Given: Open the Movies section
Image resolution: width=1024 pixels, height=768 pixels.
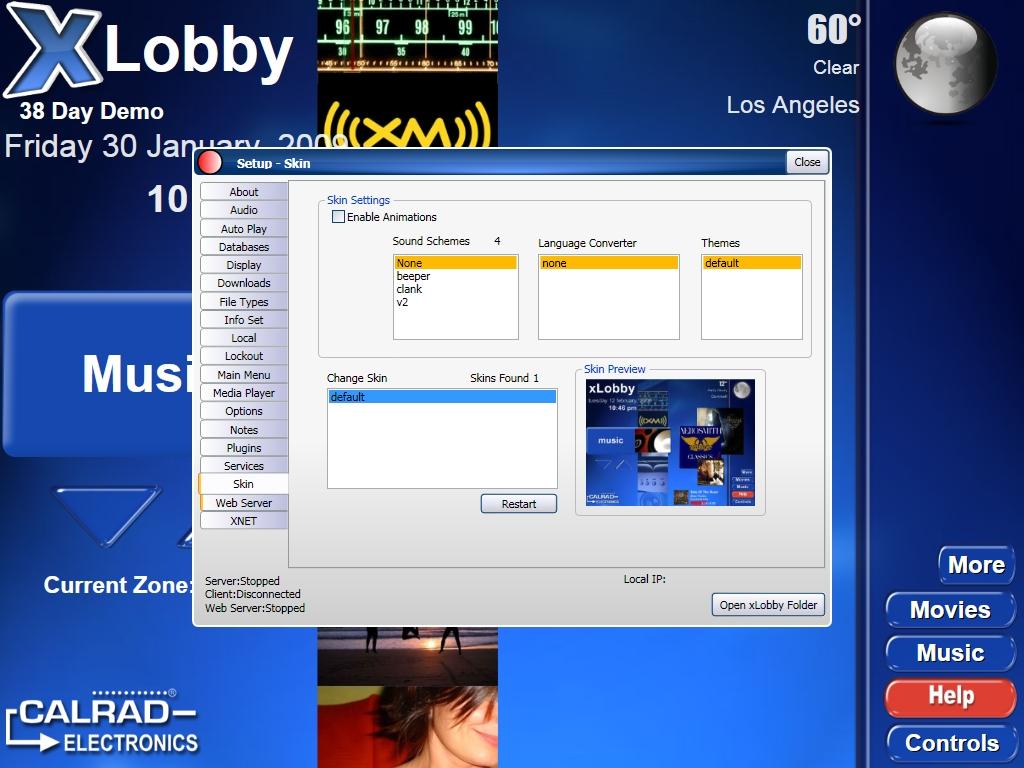Looking at the screenshot, I should 950,609.
